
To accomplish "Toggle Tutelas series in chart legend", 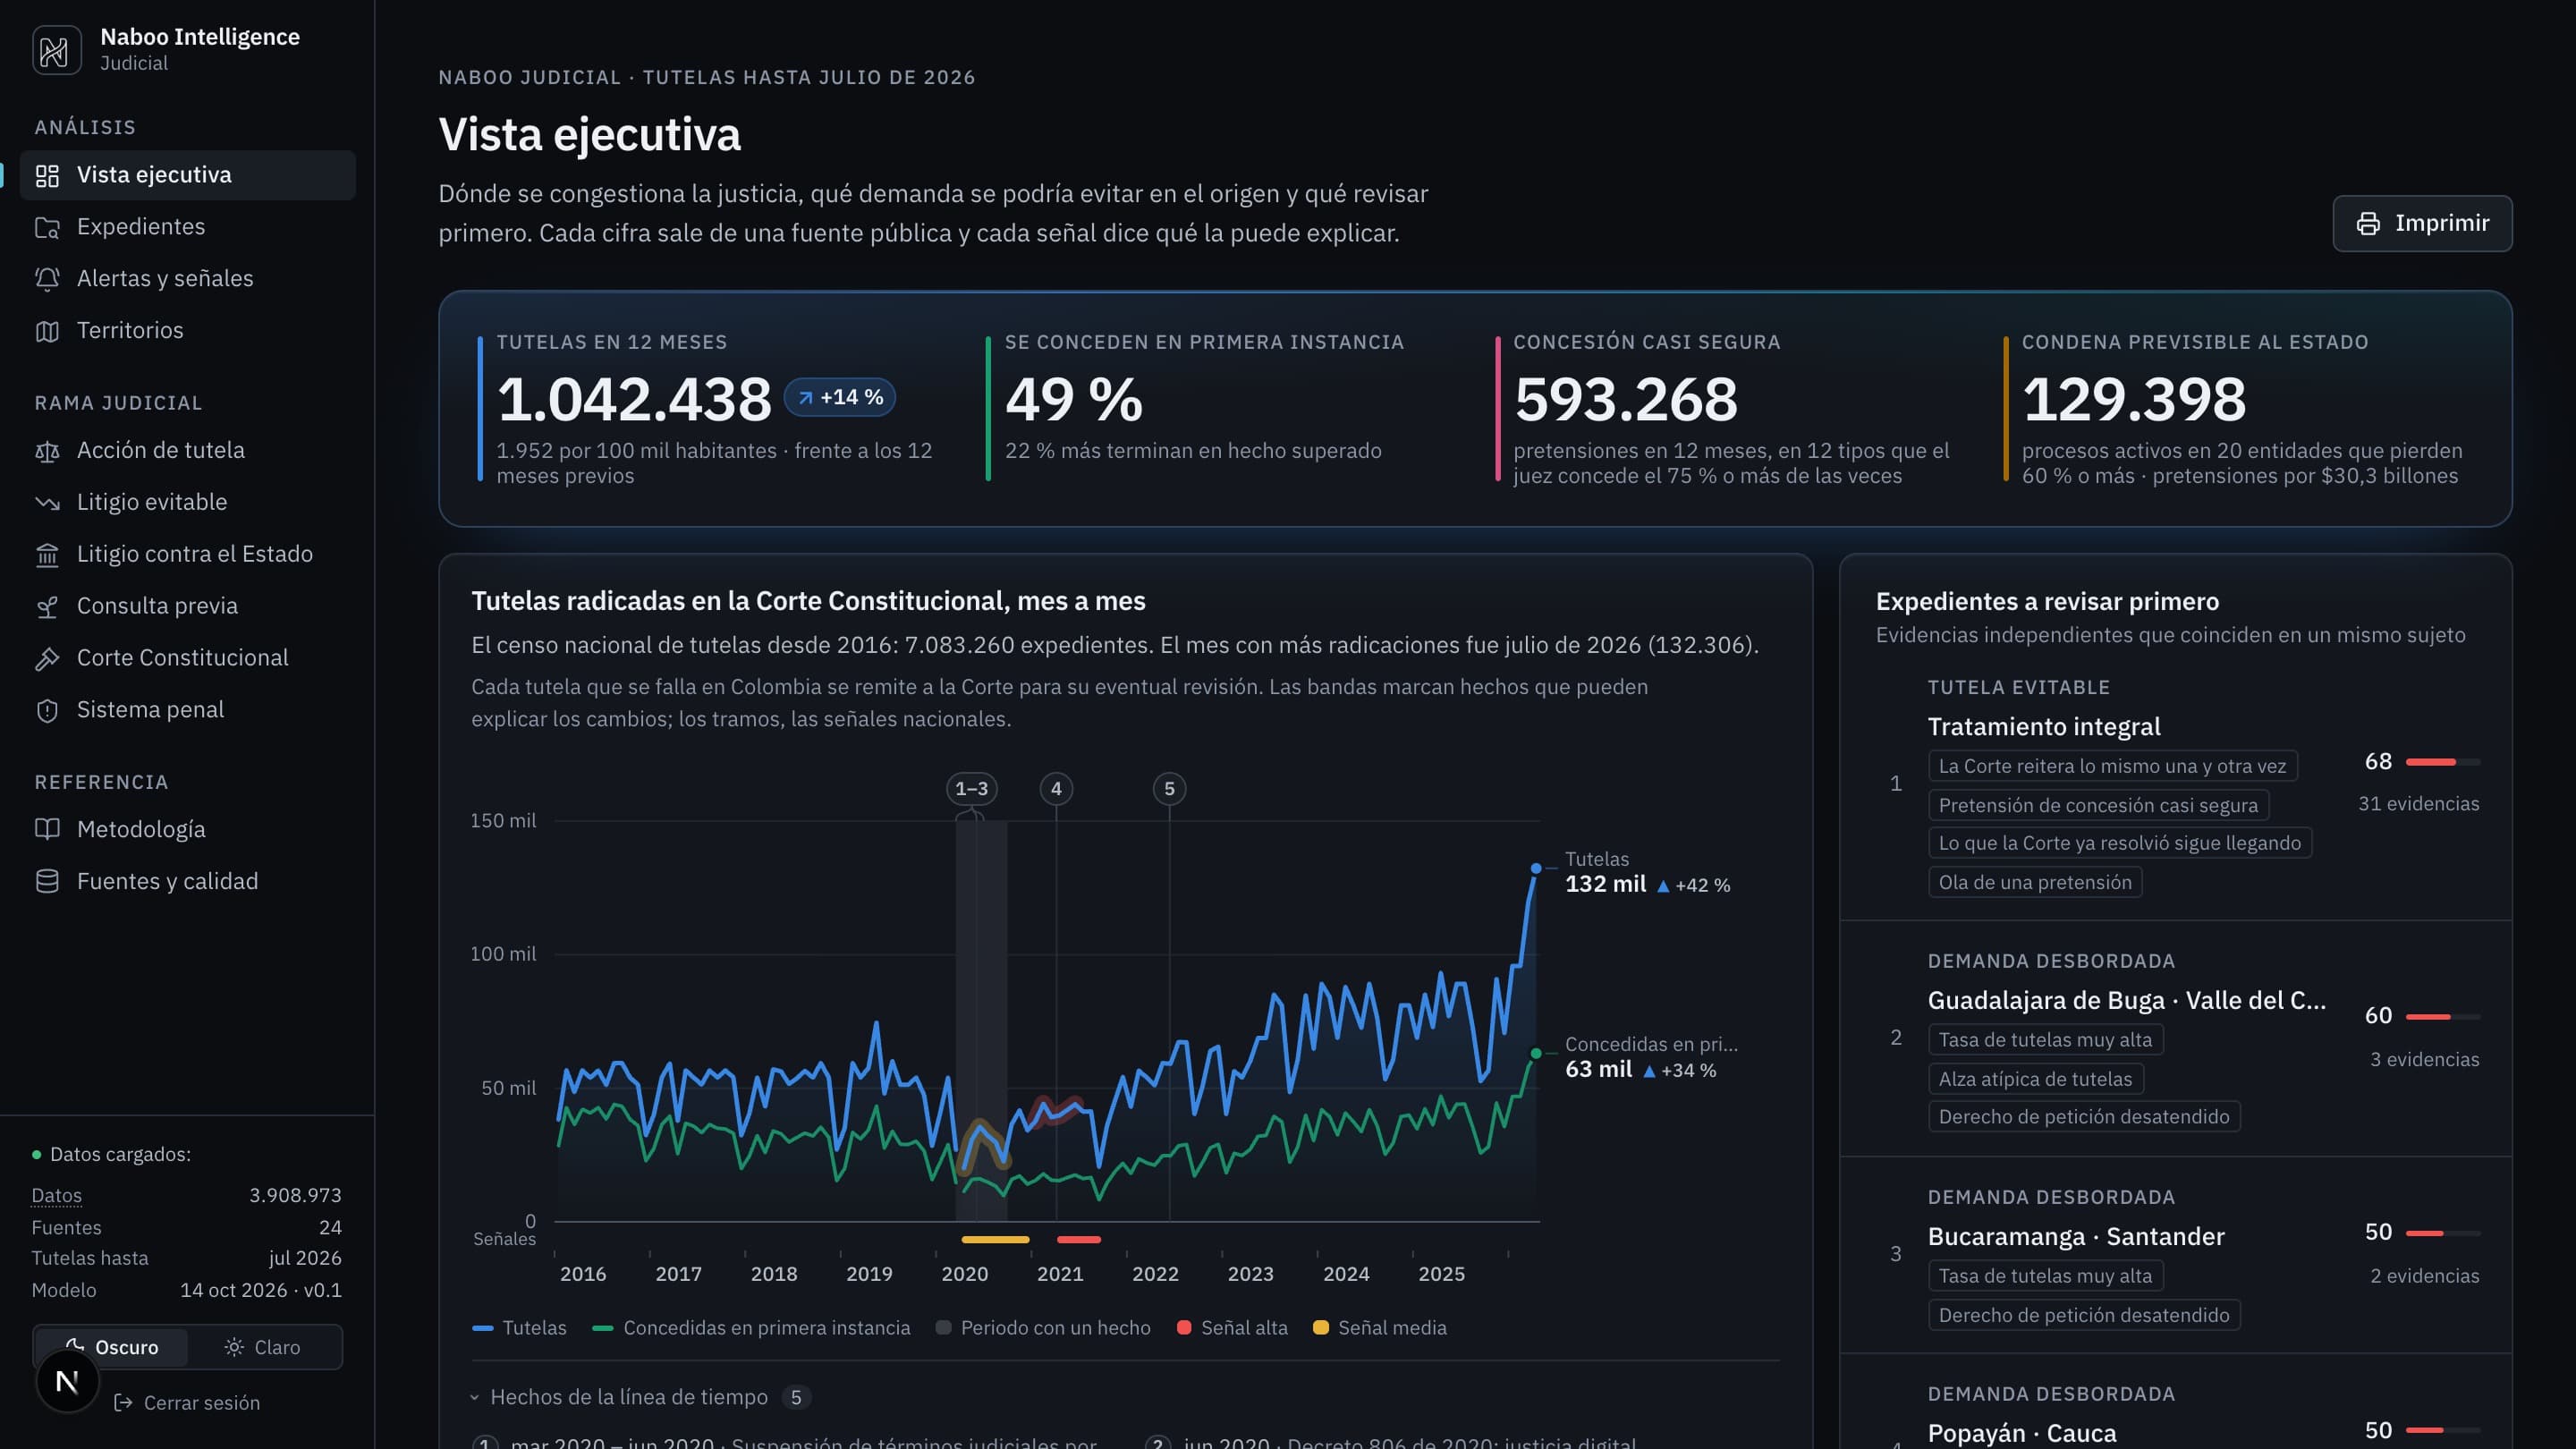I will (x=519, y=1328).
